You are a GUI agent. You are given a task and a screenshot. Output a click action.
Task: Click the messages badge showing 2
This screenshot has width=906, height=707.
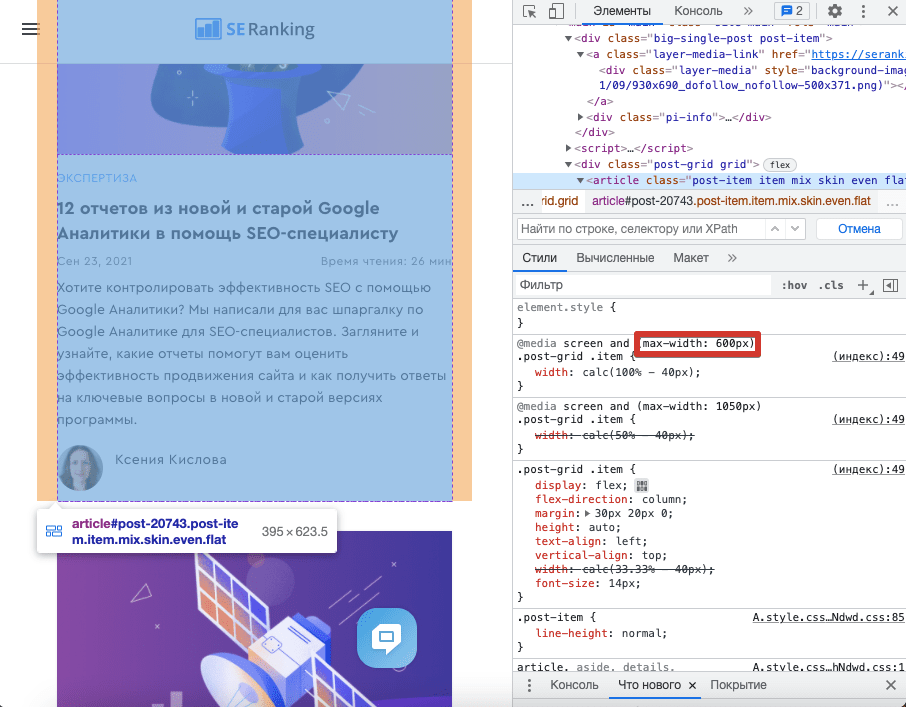pyautogui.click(x=792, y=11)
